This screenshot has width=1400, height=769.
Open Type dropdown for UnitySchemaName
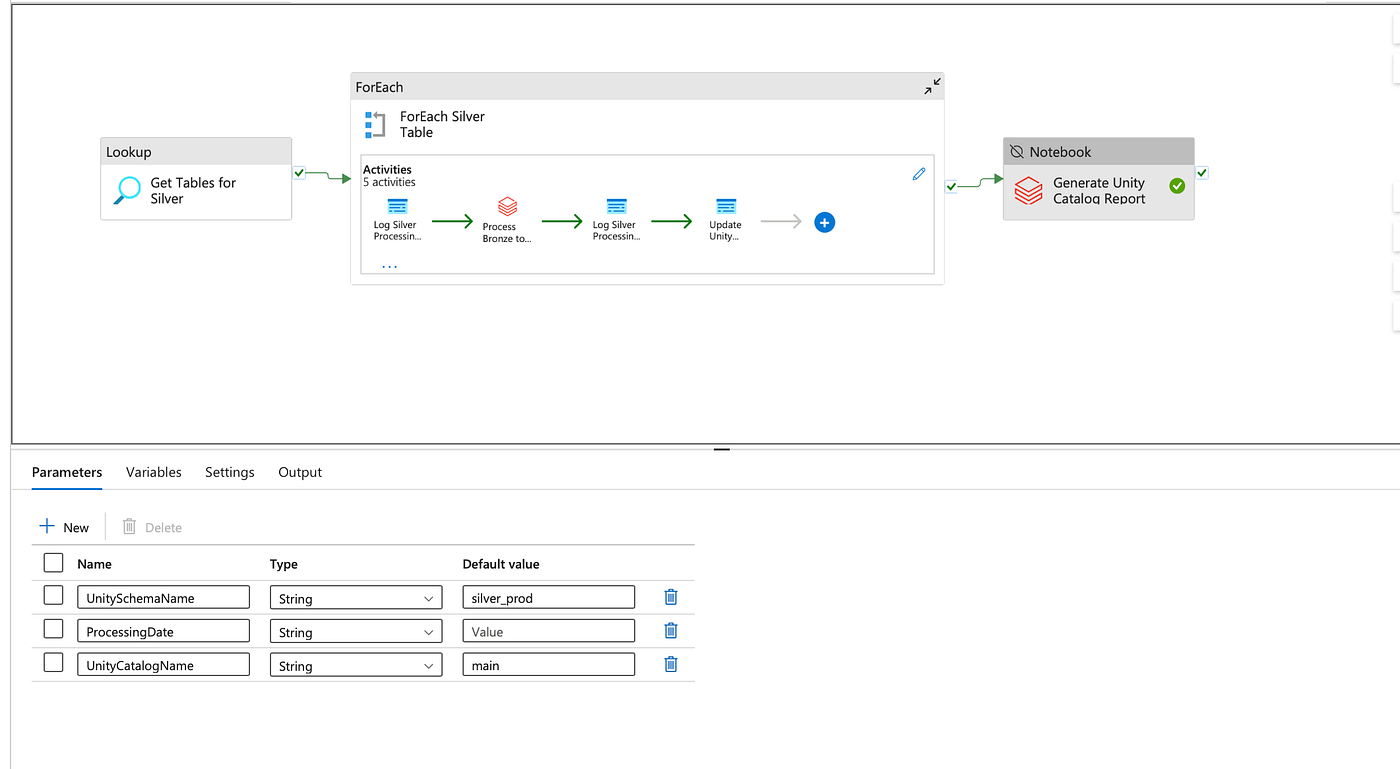pos(356,598)
